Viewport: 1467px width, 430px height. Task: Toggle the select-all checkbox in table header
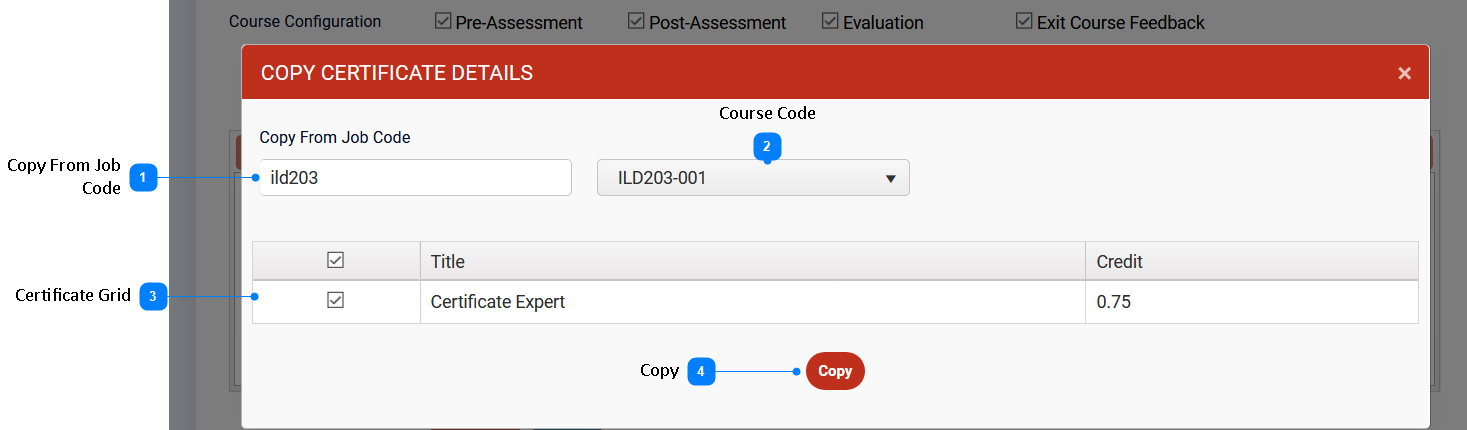pos(336,261)
